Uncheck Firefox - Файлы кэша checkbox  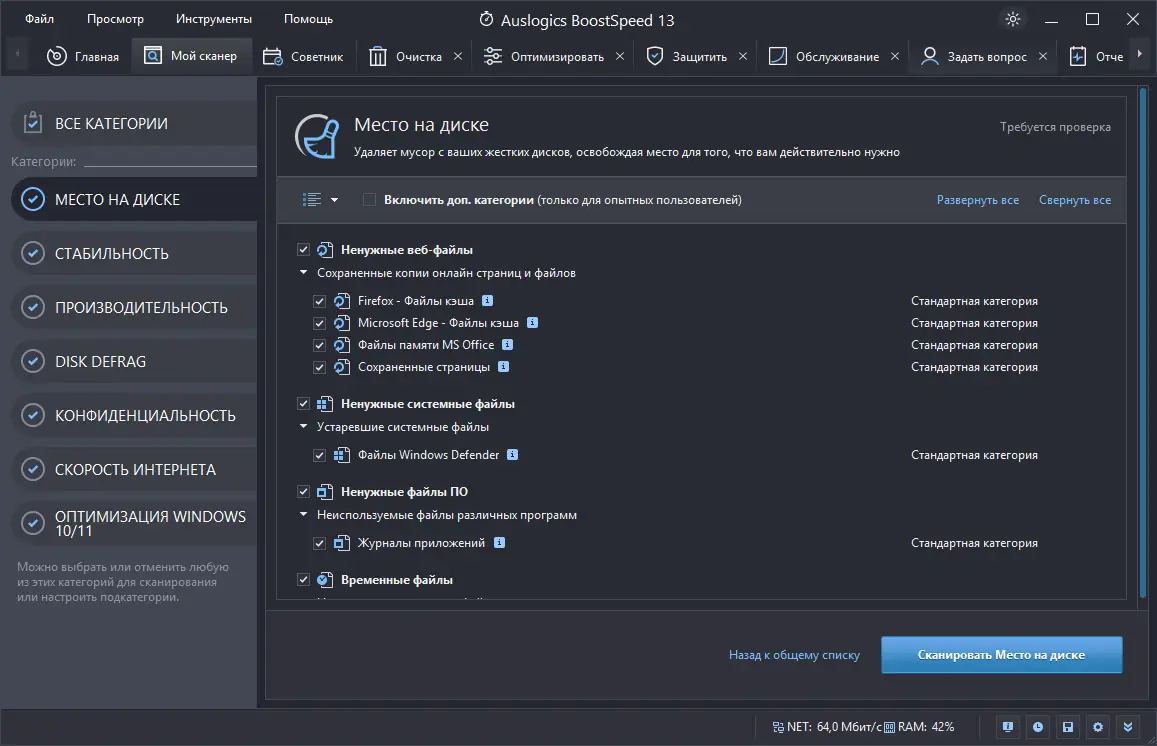coord(320,301)
